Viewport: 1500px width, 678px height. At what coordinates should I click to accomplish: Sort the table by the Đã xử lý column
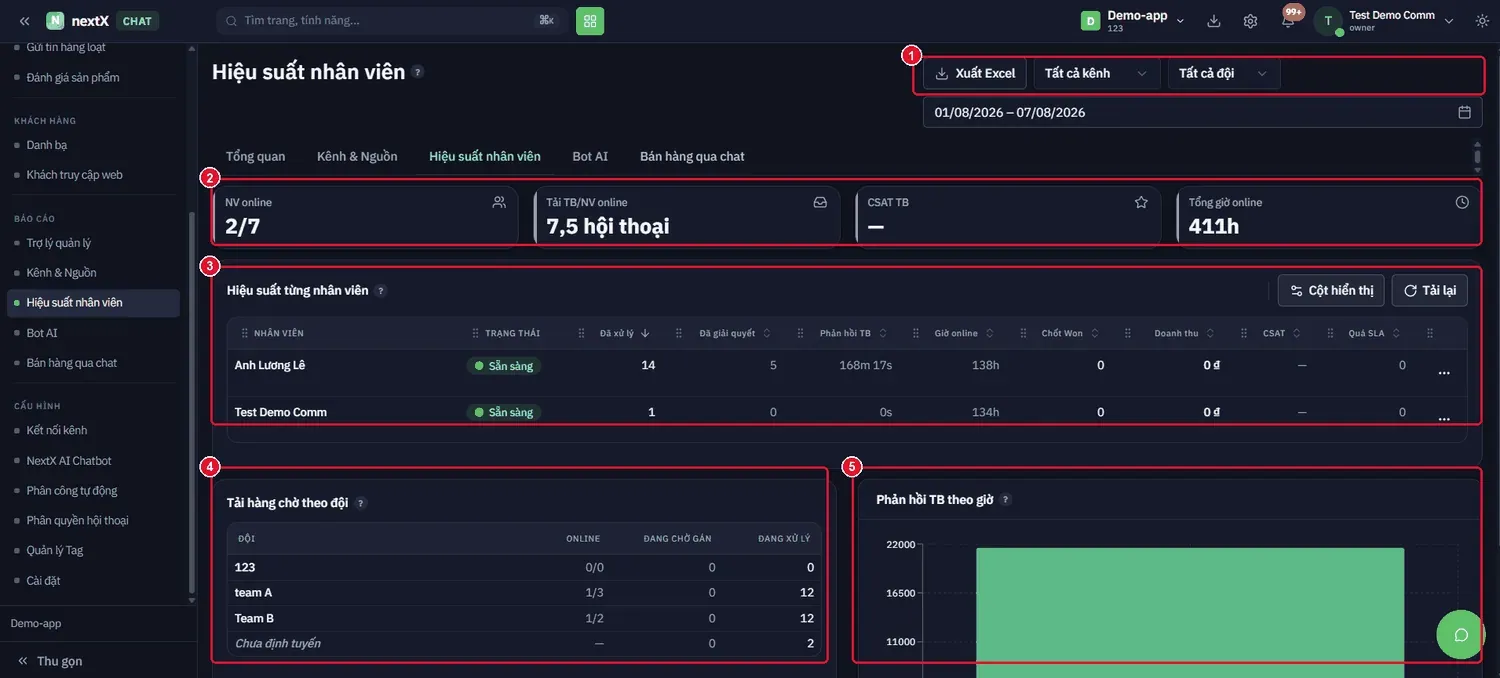[625, 333]
